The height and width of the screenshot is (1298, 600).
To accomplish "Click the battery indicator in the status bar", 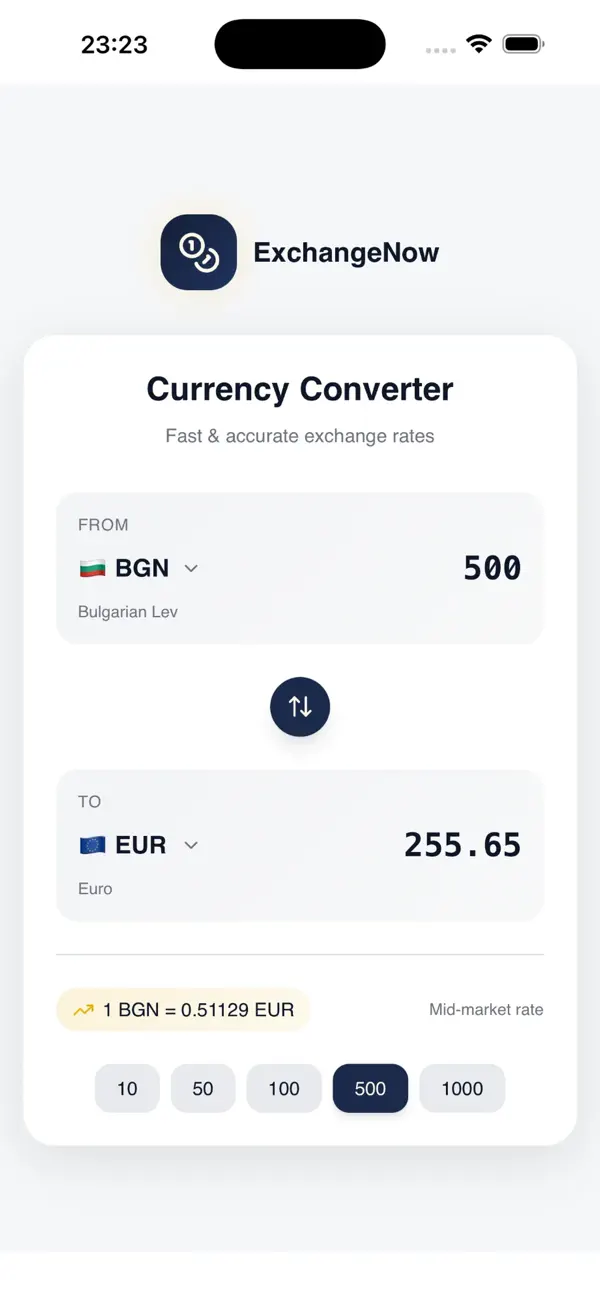I will pos(522,43).
